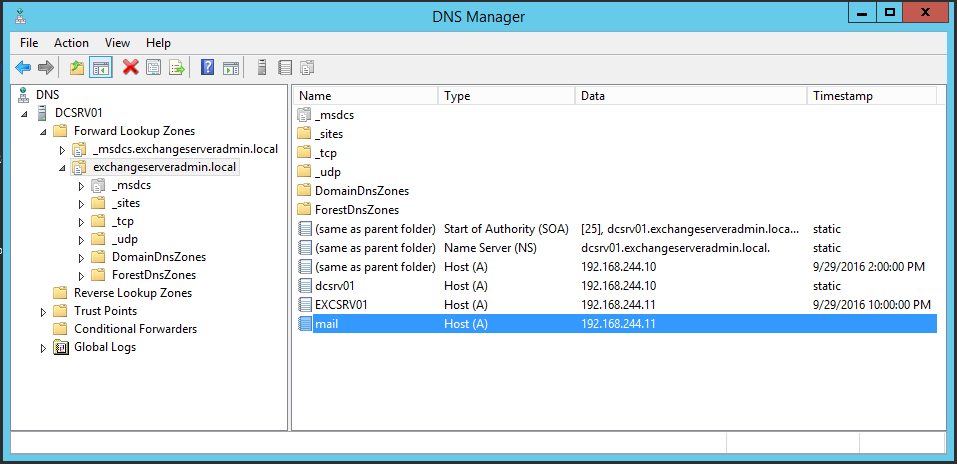Toggle Show/Hide Console Tree toolbar icon
Image resolution: width=957 pixels, height=464 pixels.
[101, 68]
